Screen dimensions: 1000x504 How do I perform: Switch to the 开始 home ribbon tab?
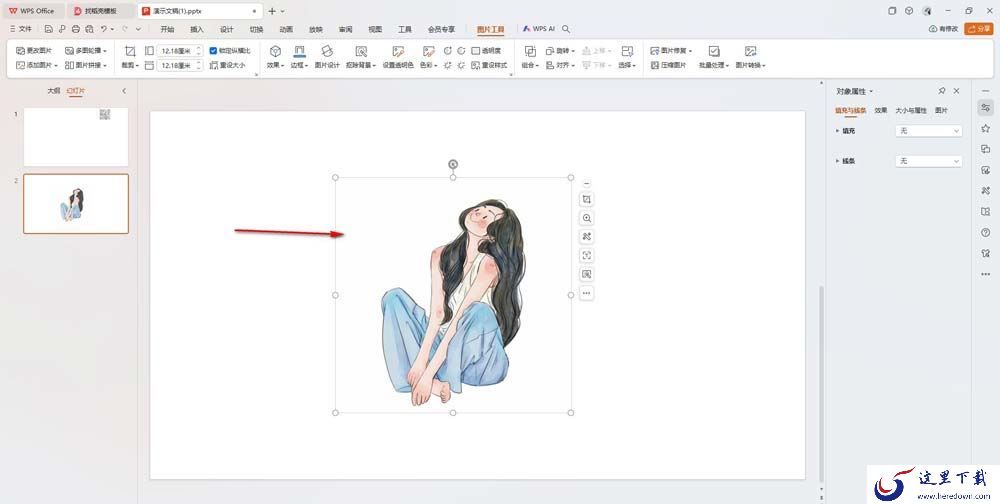[x=167, y=29]
